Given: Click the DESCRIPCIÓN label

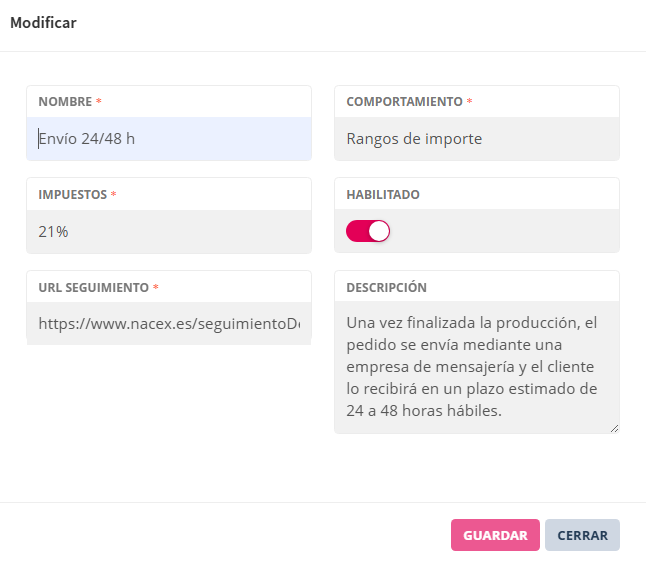Looking at the screenshot, I should (386, 288).
